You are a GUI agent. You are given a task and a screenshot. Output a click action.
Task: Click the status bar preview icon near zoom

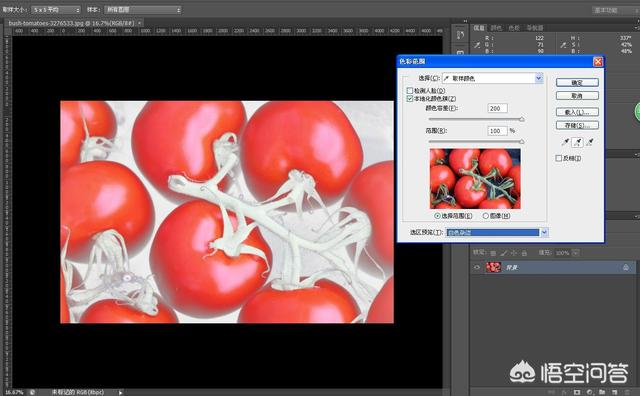click(x=32, y=392)
